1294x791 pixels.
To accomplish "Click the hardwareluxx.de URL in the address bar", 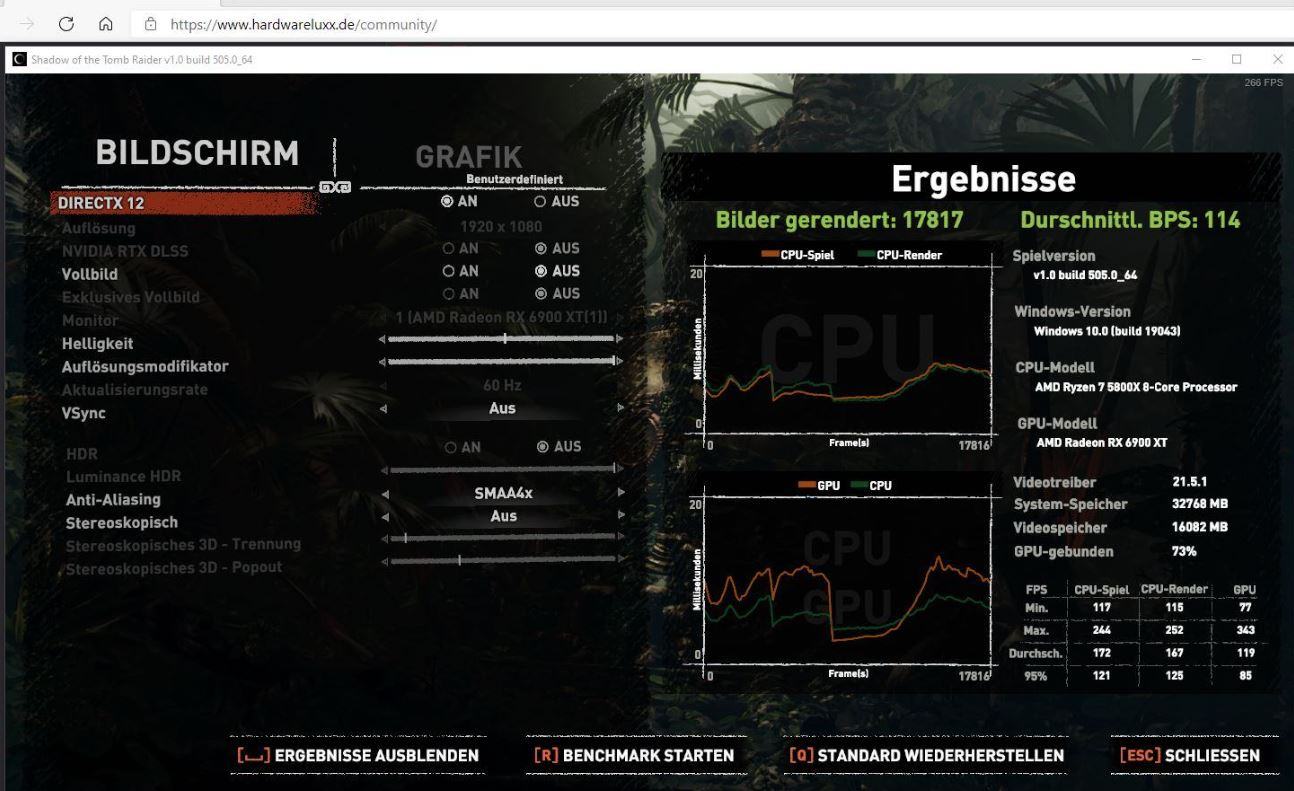I will (303, 24).
